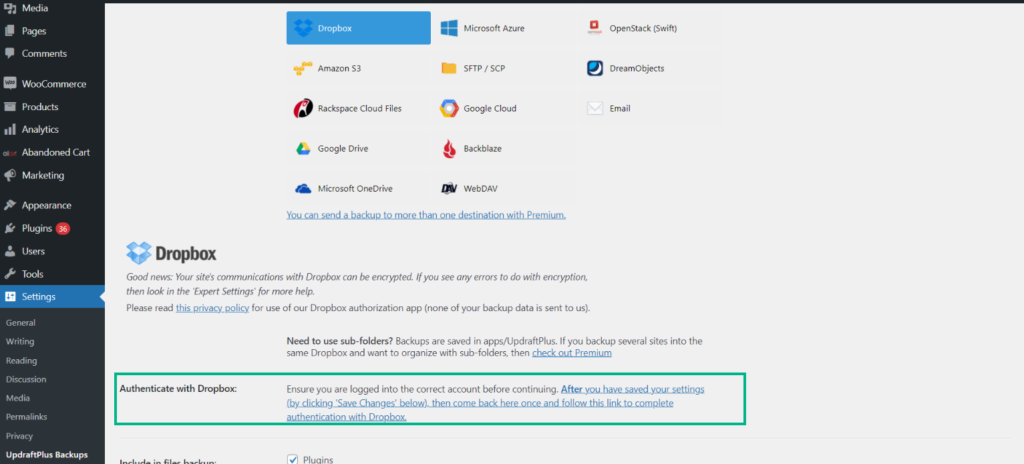The width and height of the screenshot is (1024, 464).
Task: Open the Tools menu
Action: pos(52,274)
